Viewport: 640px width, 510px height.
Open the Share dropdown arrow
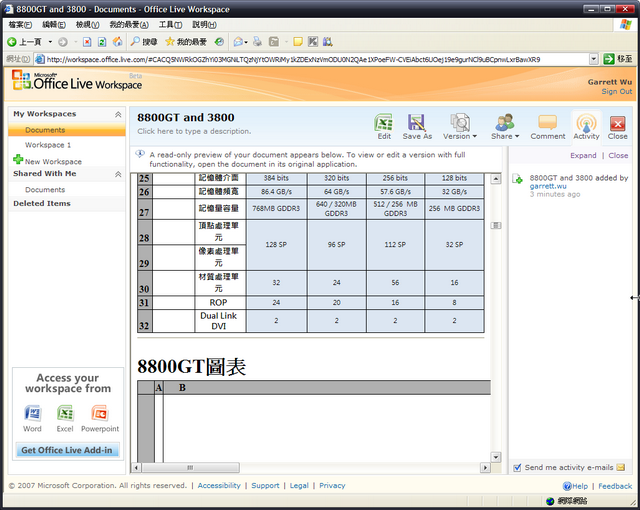517,136
